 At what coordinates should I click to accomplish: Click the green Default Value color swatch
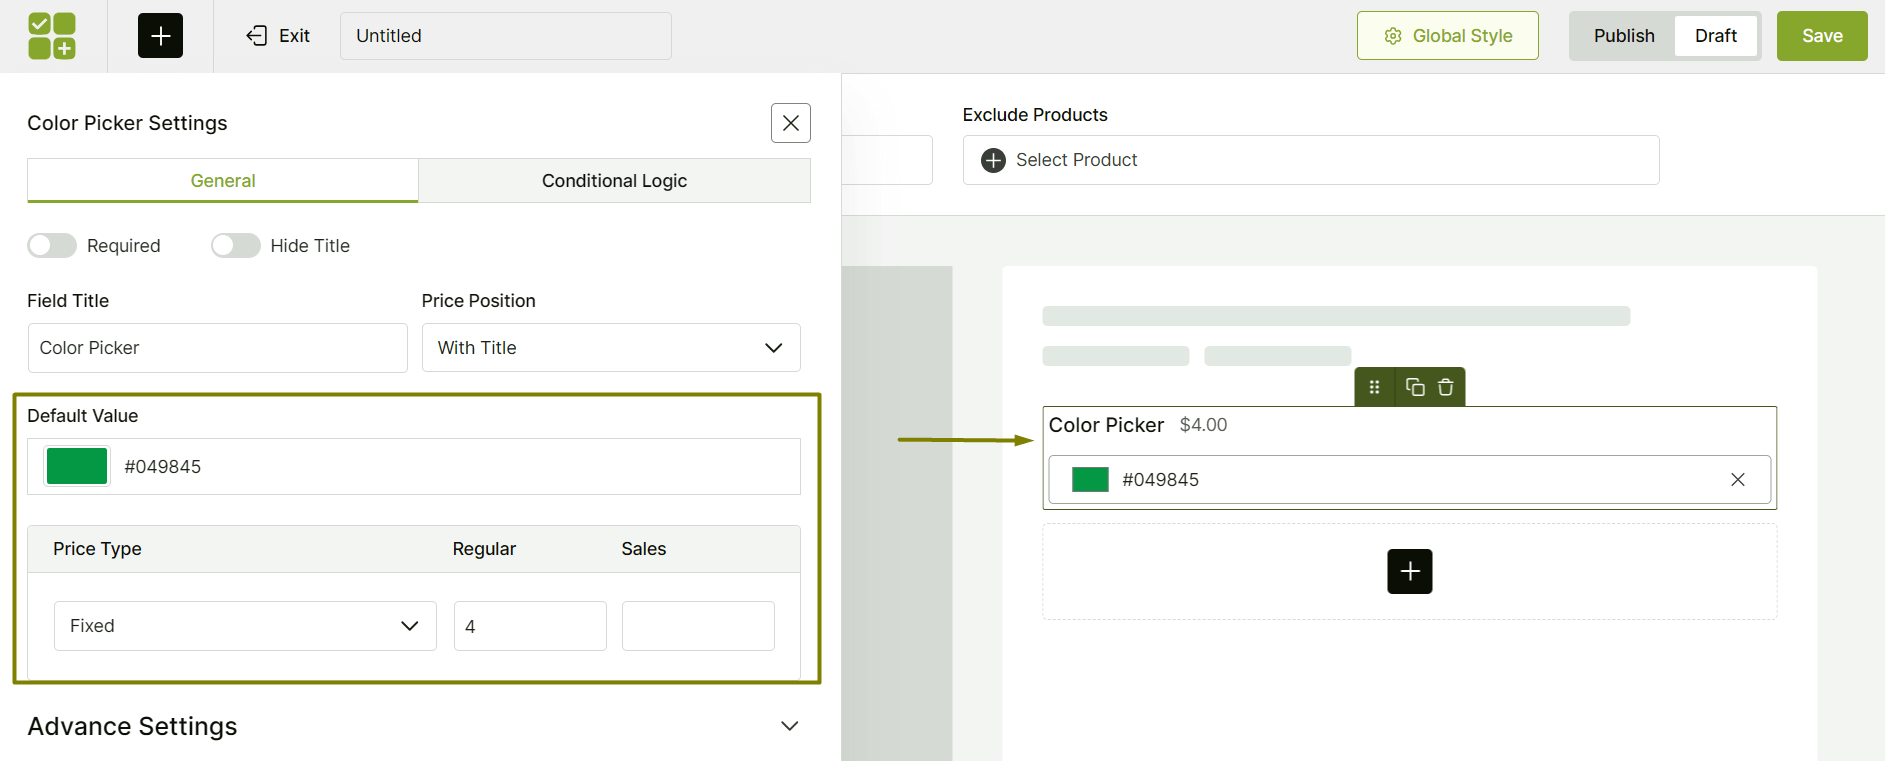click(x=77, y=467)
